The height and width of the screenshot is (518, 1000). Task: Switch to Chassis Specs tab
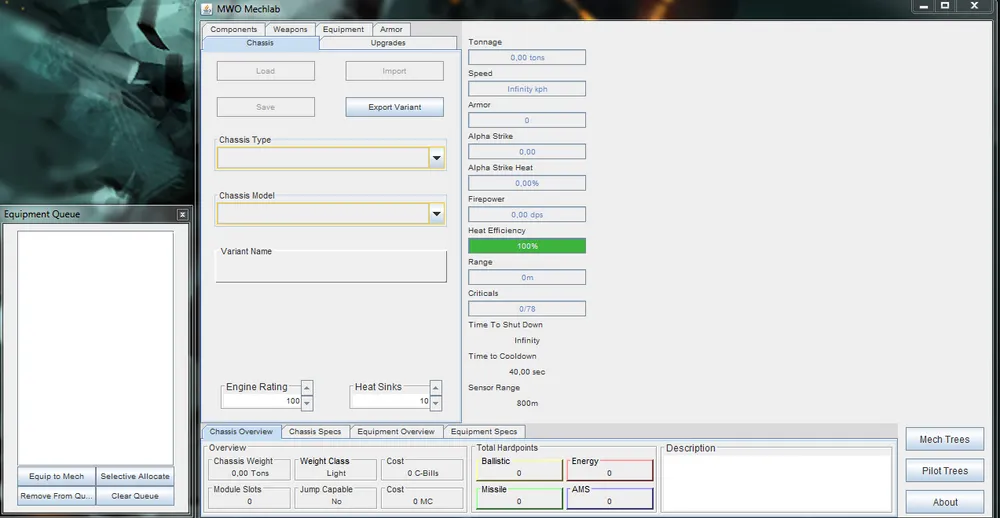pyautogui.click(x=315, y=432)
